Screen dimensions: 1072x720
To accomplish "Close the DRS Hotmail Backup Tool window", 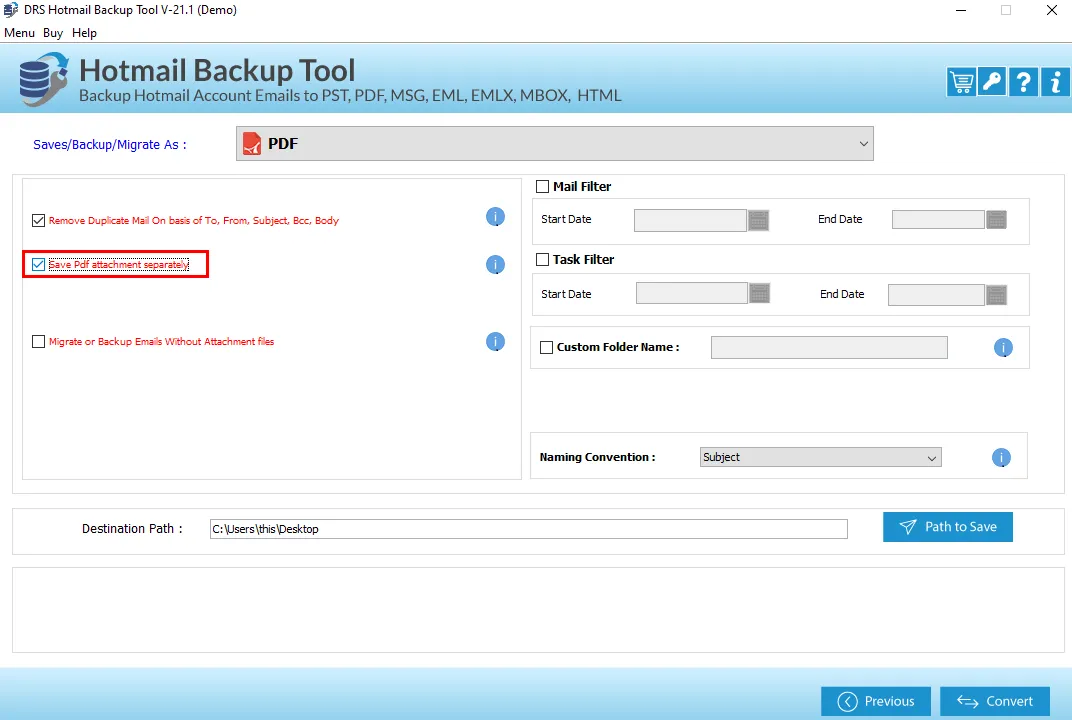I will point(1051,10).
